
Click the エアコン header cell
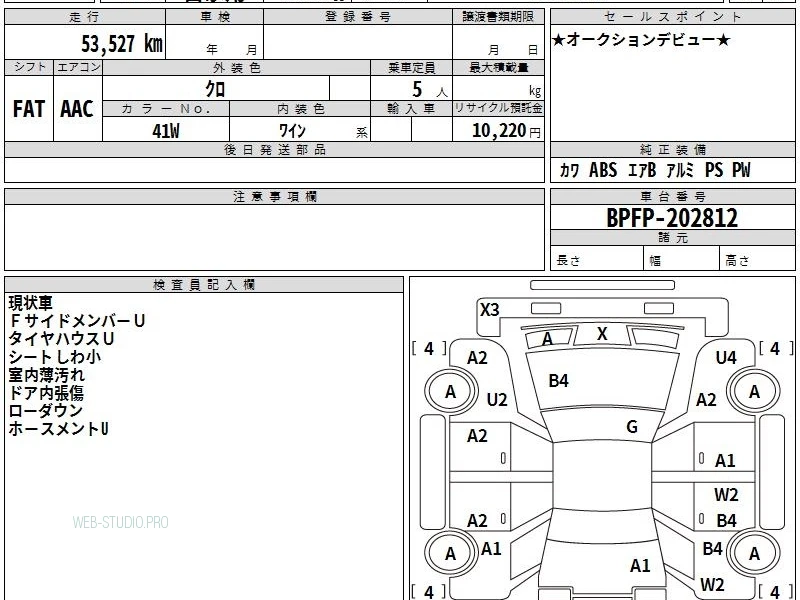click(78, 67)
